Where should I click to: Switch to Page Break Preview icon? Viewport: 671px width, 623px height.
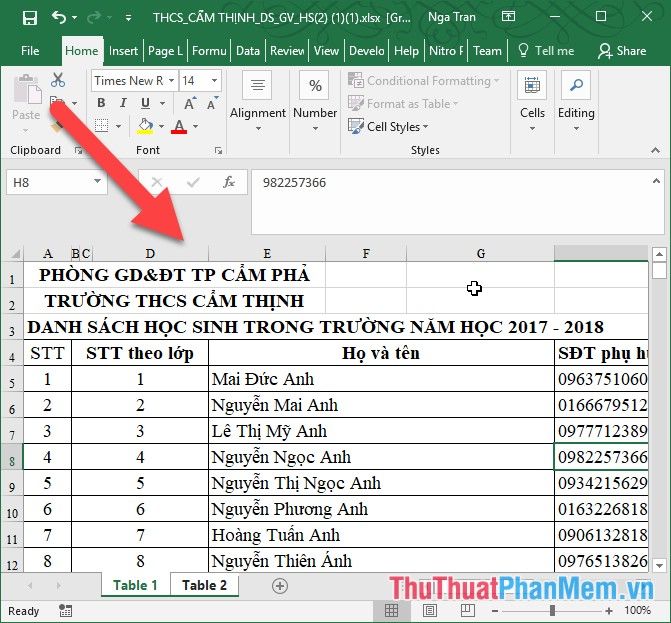point(467,610)
